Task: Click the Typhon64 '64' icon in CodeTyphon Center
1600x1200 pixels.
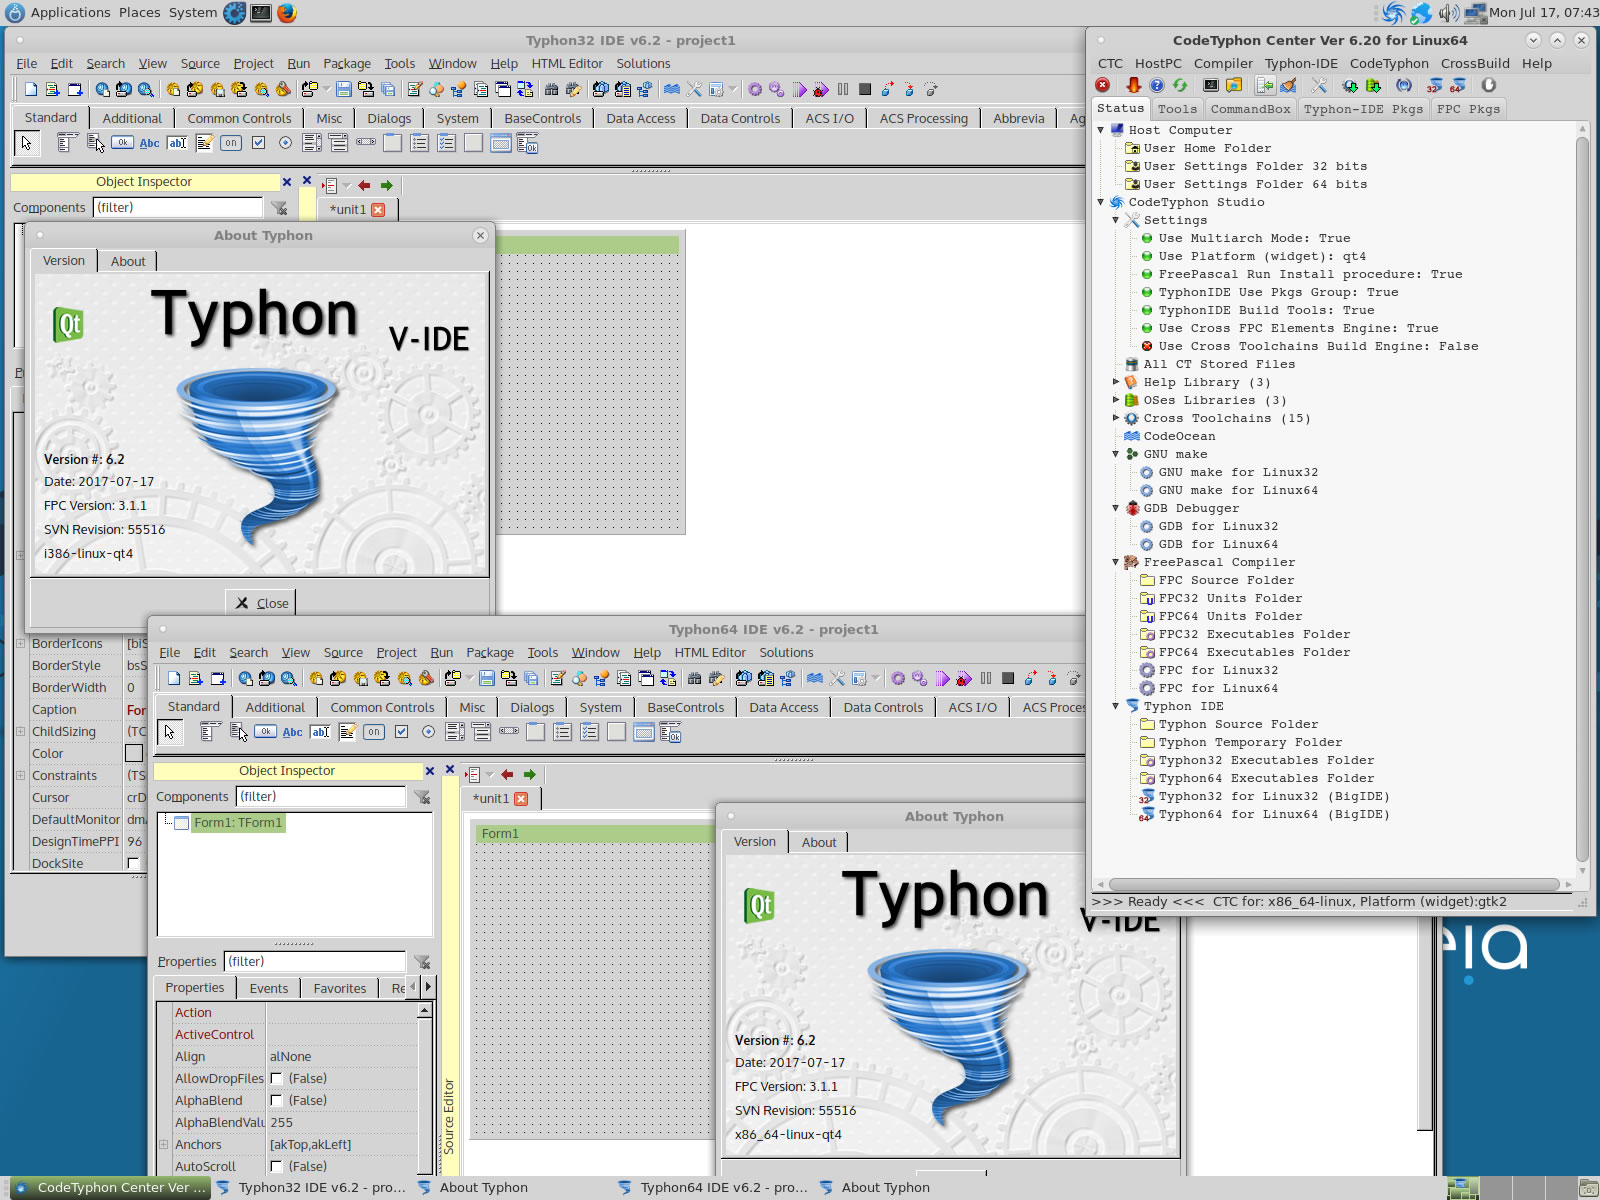Action: pyautogui.click(x=1458, y=86)
